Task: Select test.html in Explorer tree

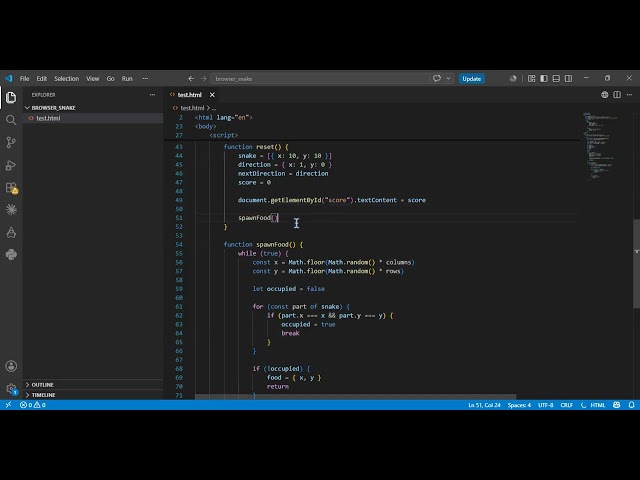Action: (x=93, y=118)
